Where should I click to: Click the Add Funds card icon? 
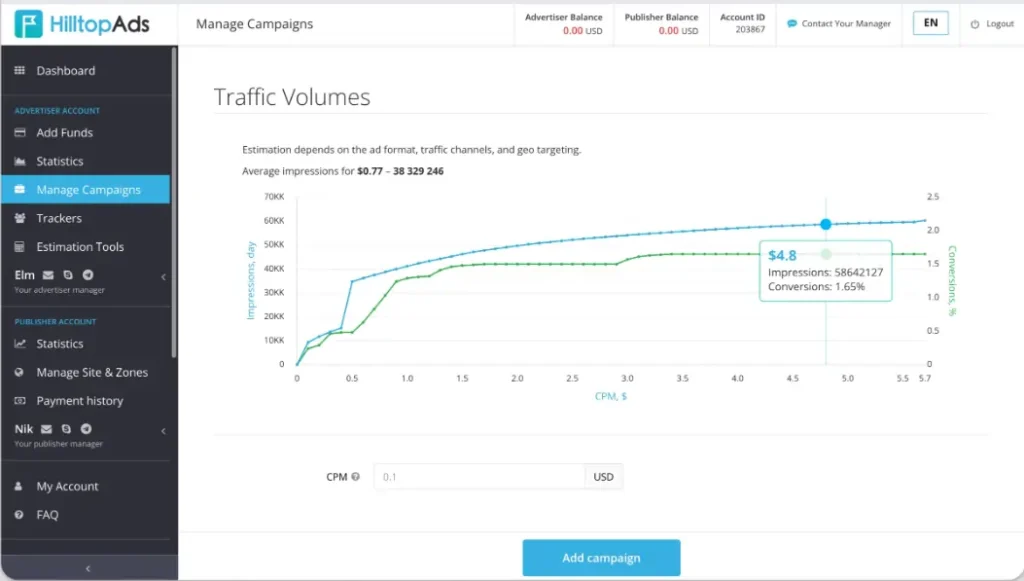click(20, 133)
